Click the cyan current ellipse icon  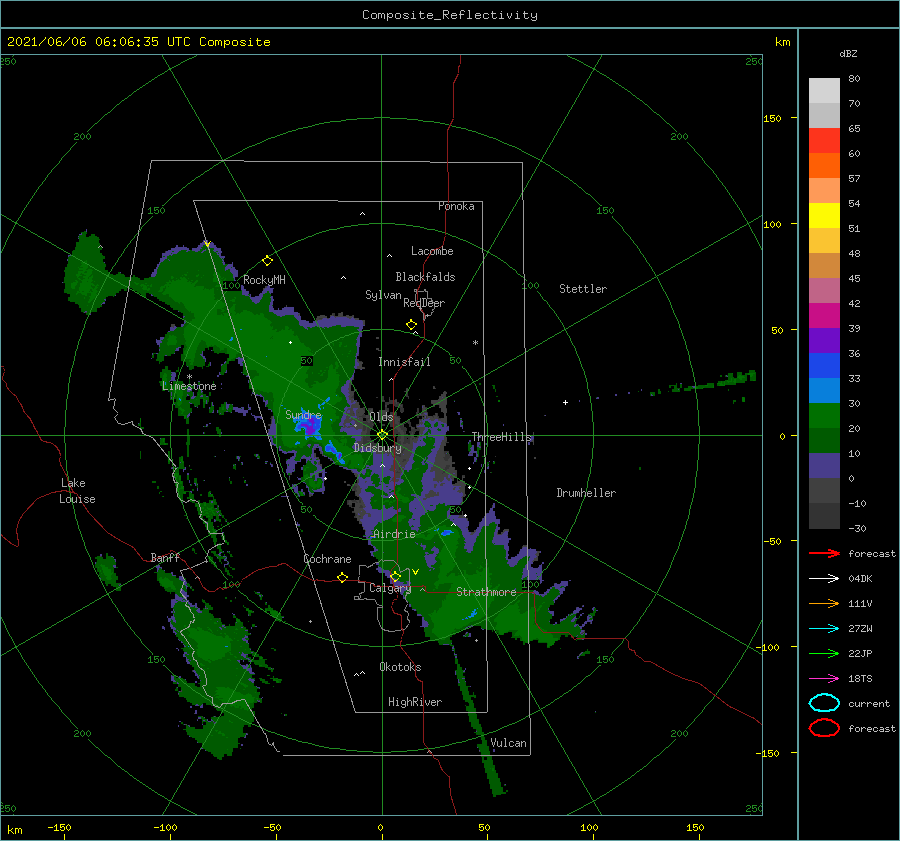pyautogui.click(x=824, y=703)
